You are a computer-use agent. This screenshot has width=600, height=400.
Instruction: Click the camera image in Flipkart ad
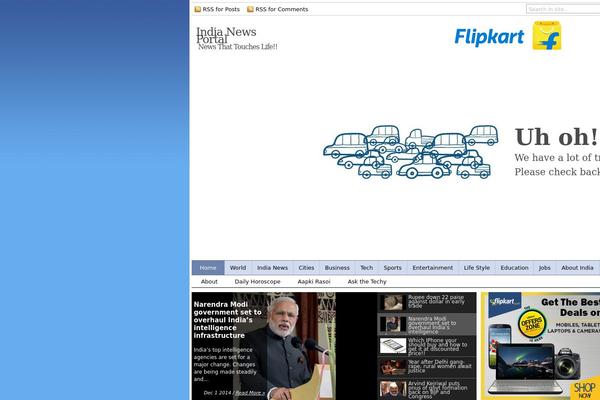point(567,364)
